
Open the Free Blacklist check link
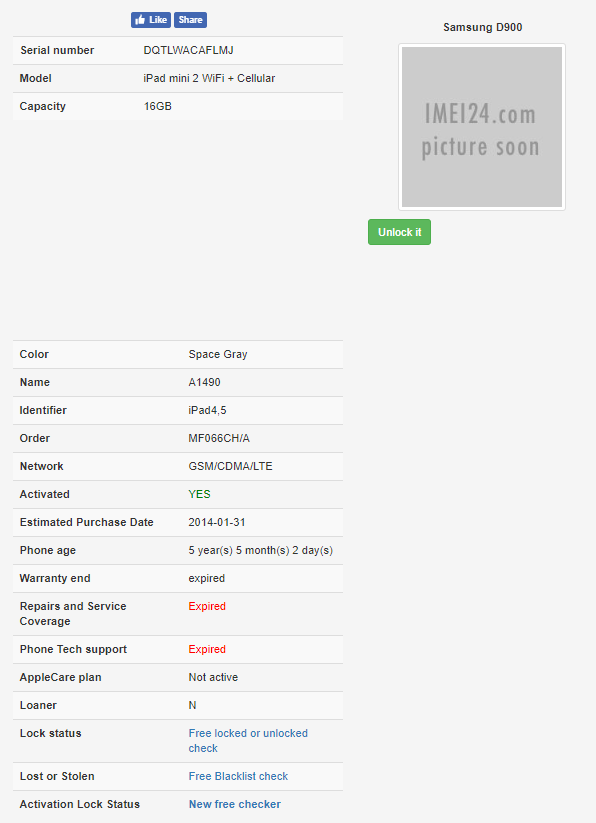(x=238, y=776)
